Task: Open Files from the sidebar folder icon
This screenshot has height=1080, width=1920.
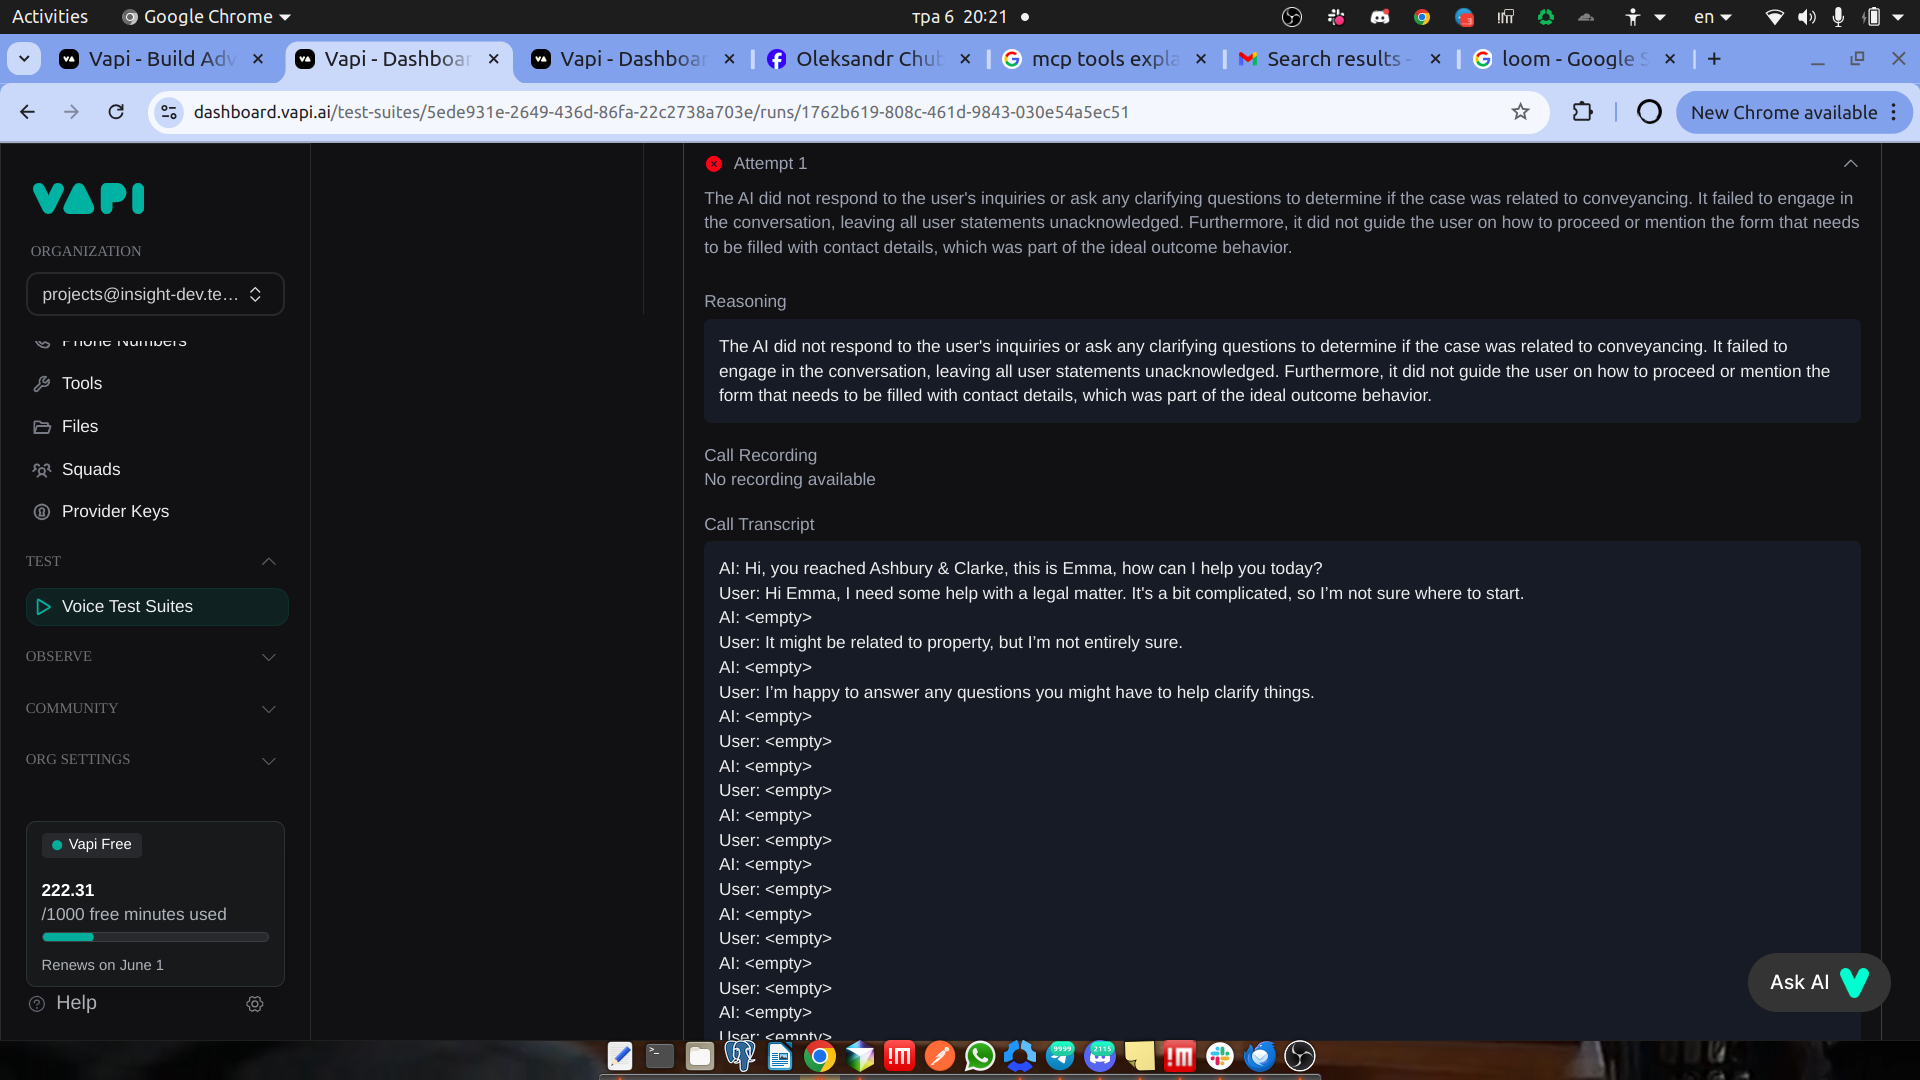Action: [42, 427]
